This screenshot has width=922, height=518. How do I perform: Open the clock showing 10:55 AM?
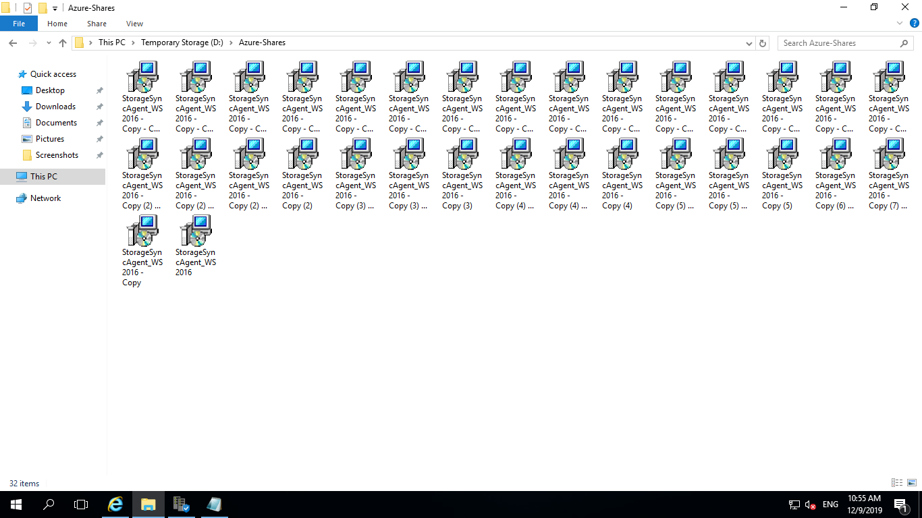864,504
